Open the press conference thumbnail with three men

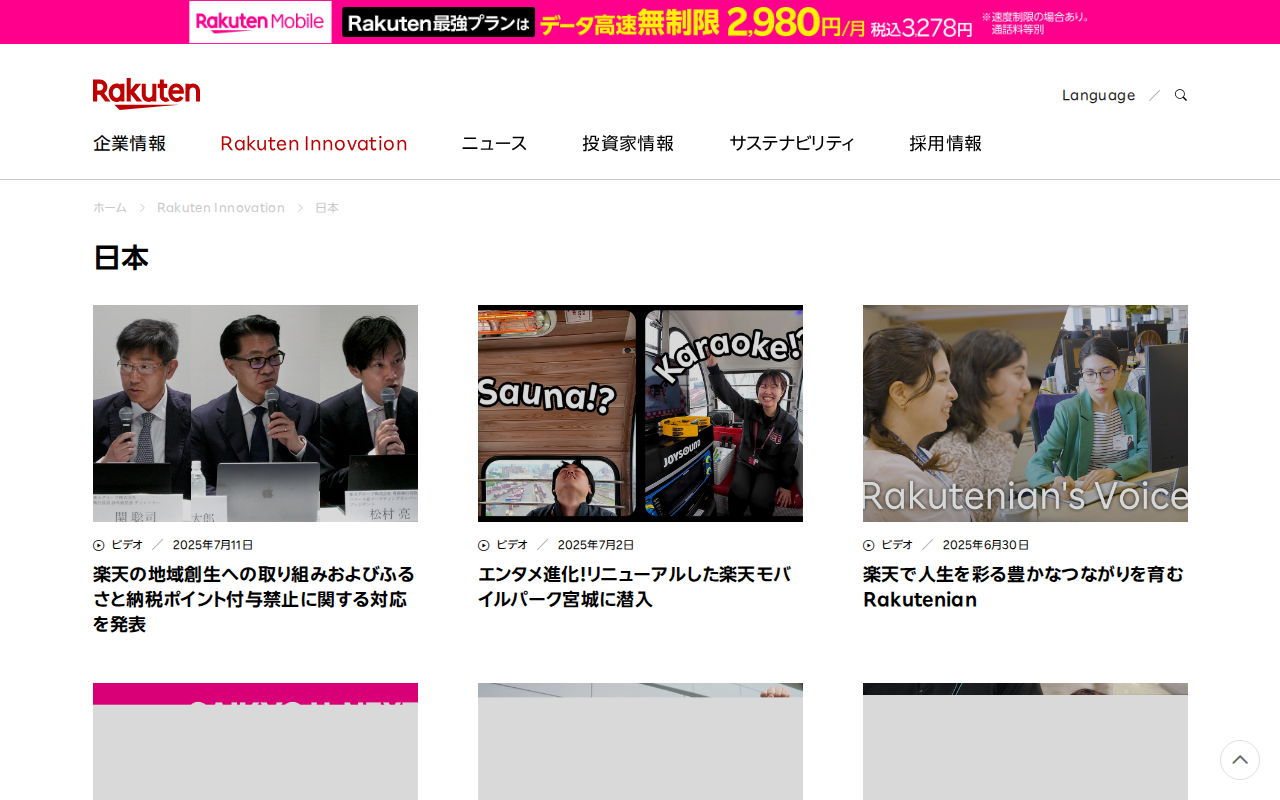pos(255,413)
